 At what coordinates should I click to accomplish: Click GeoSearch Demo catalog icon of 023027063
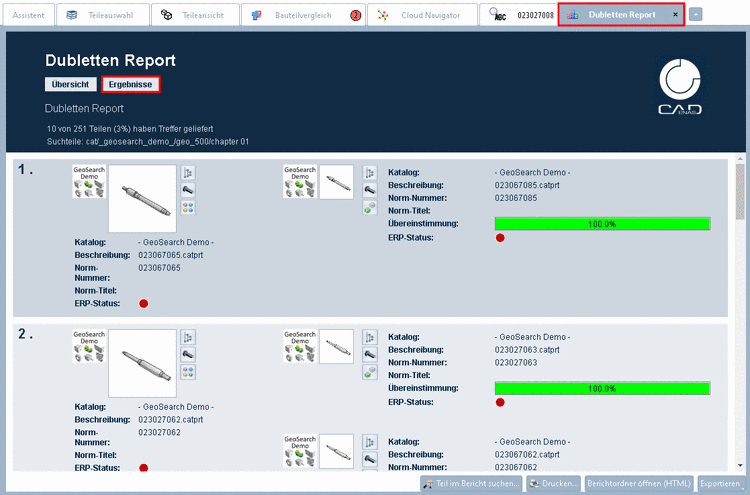(300, 346)
